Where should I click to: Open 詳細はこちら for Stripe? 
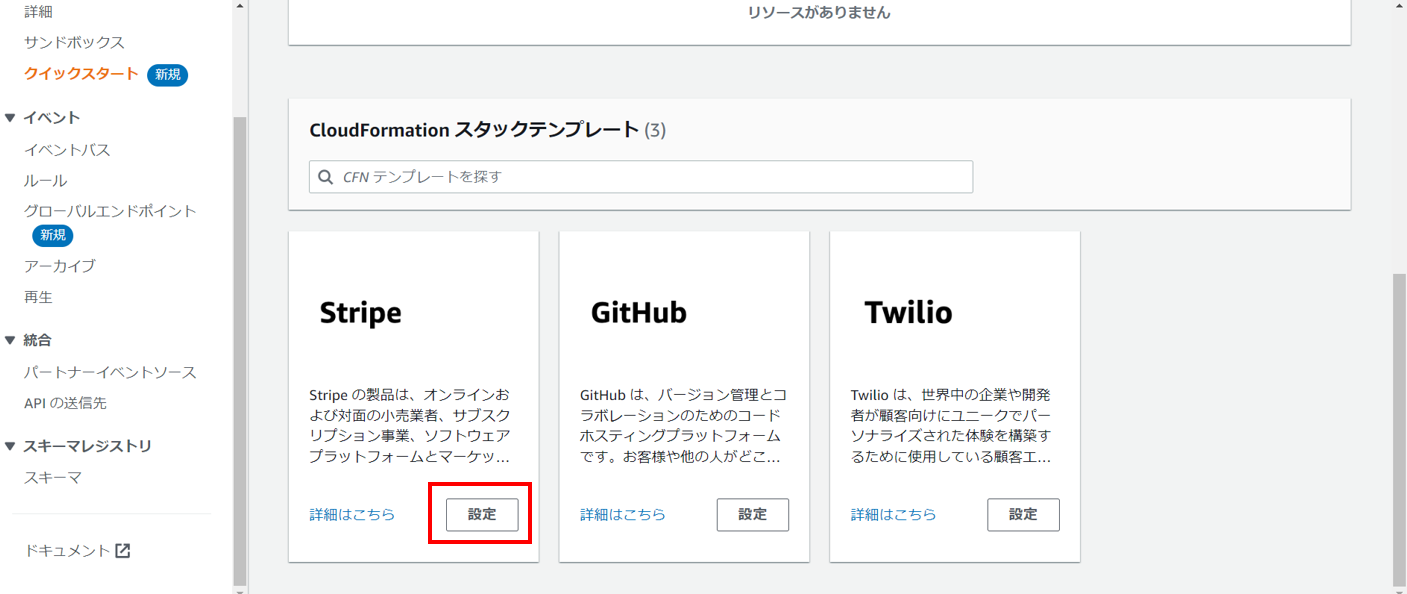352,514
